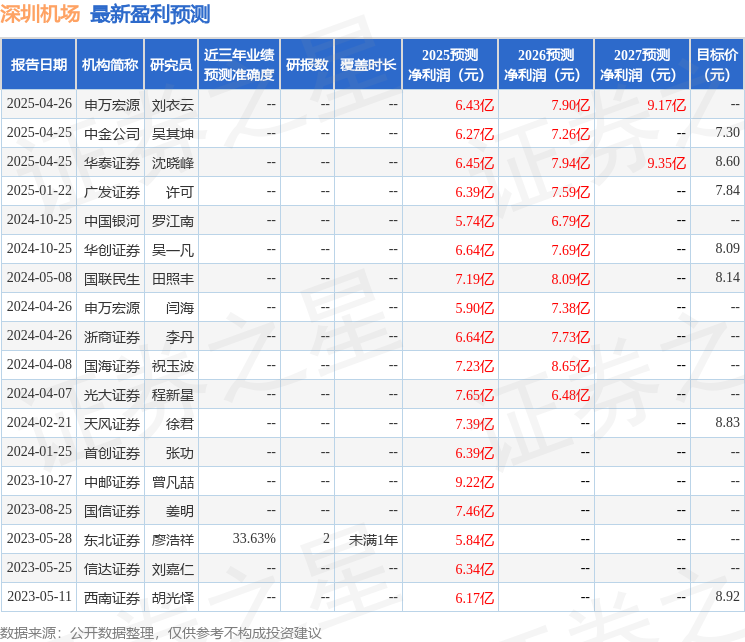
Task: Click the 9.22亿 forecast value
Action: coord(475,482)
